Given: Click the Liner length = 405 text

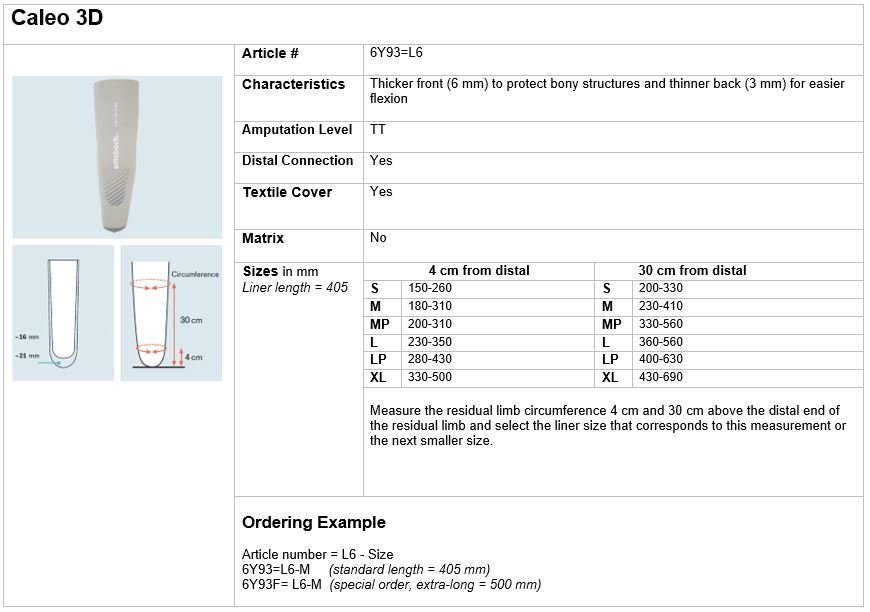Looking at the screenshot, I should click(295, 287).
